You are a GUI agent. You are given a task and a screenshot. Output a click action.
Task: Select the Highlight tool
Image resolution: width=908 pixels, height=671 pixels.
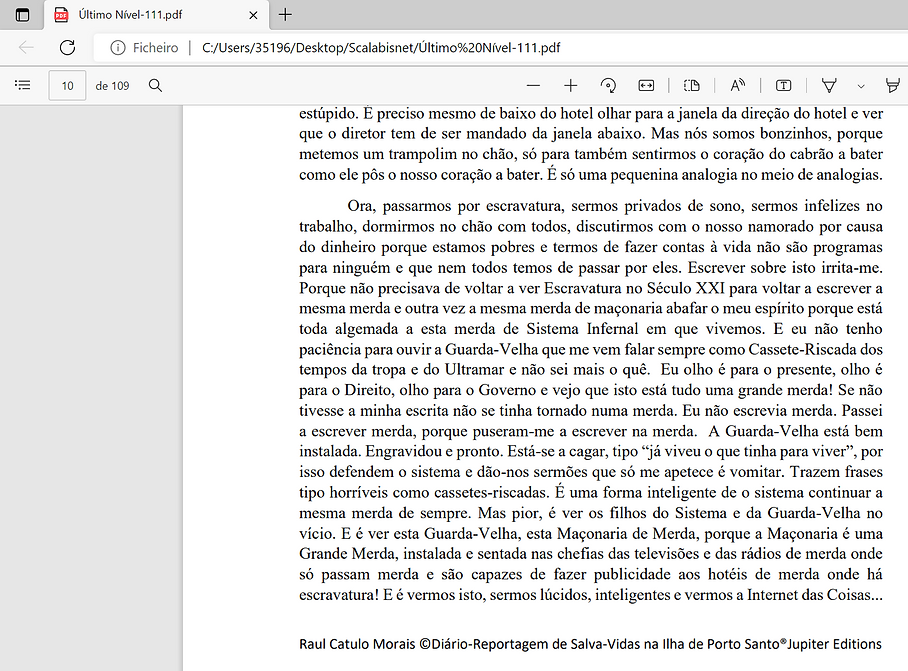[894, 86]
